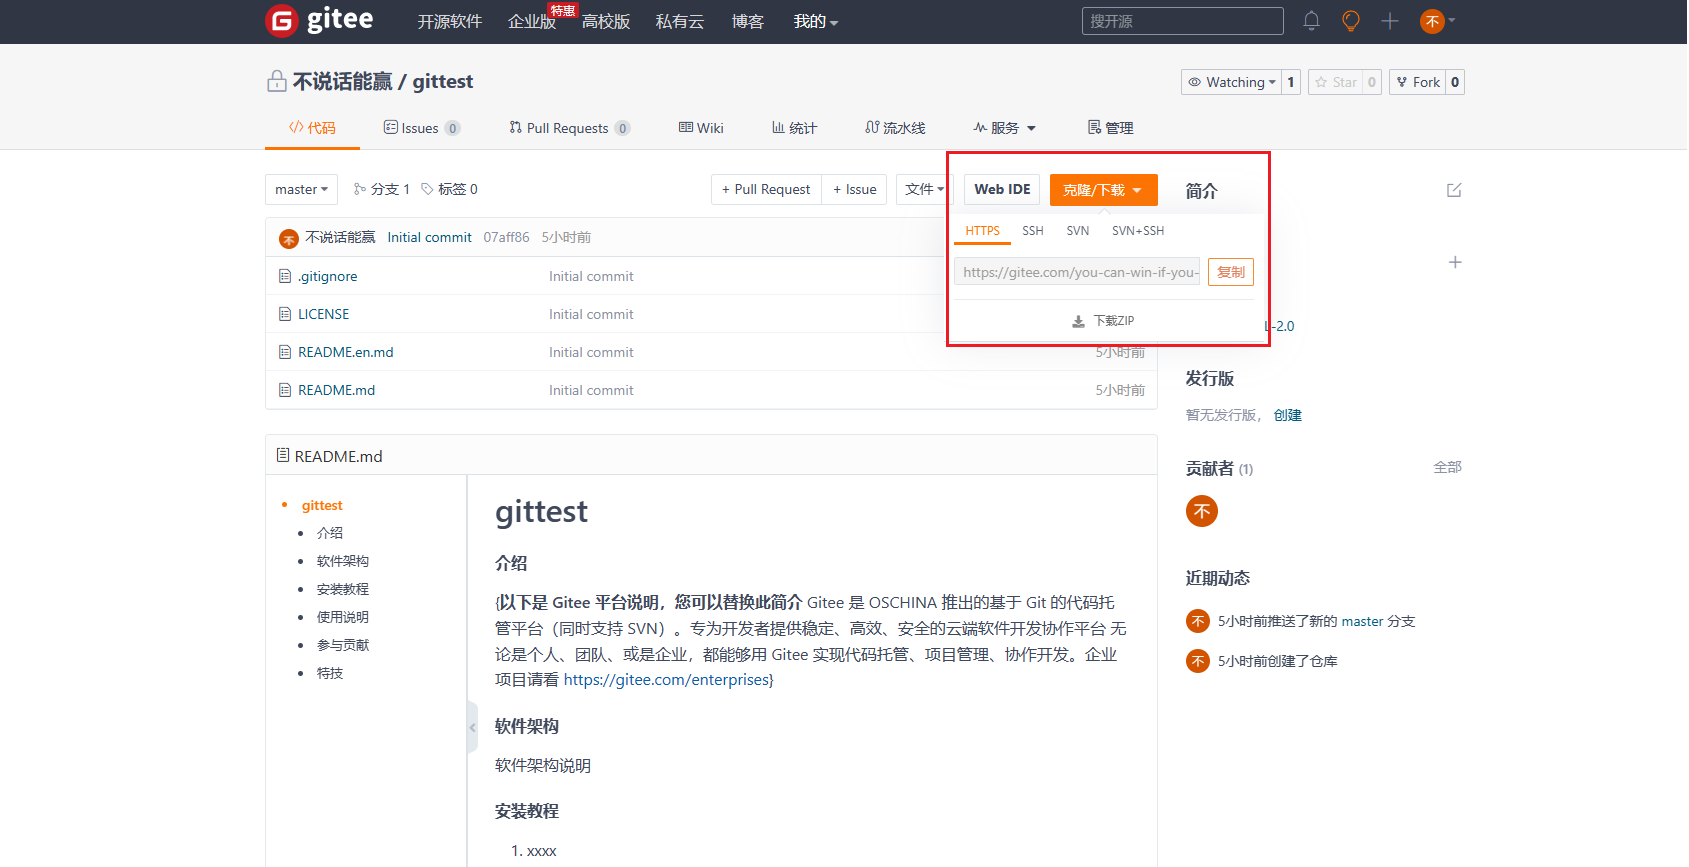Open 开源软件 in top navigation
The width and height of the screenshot is (1689, 867).
pyautogui.click(x=449, y=21)
